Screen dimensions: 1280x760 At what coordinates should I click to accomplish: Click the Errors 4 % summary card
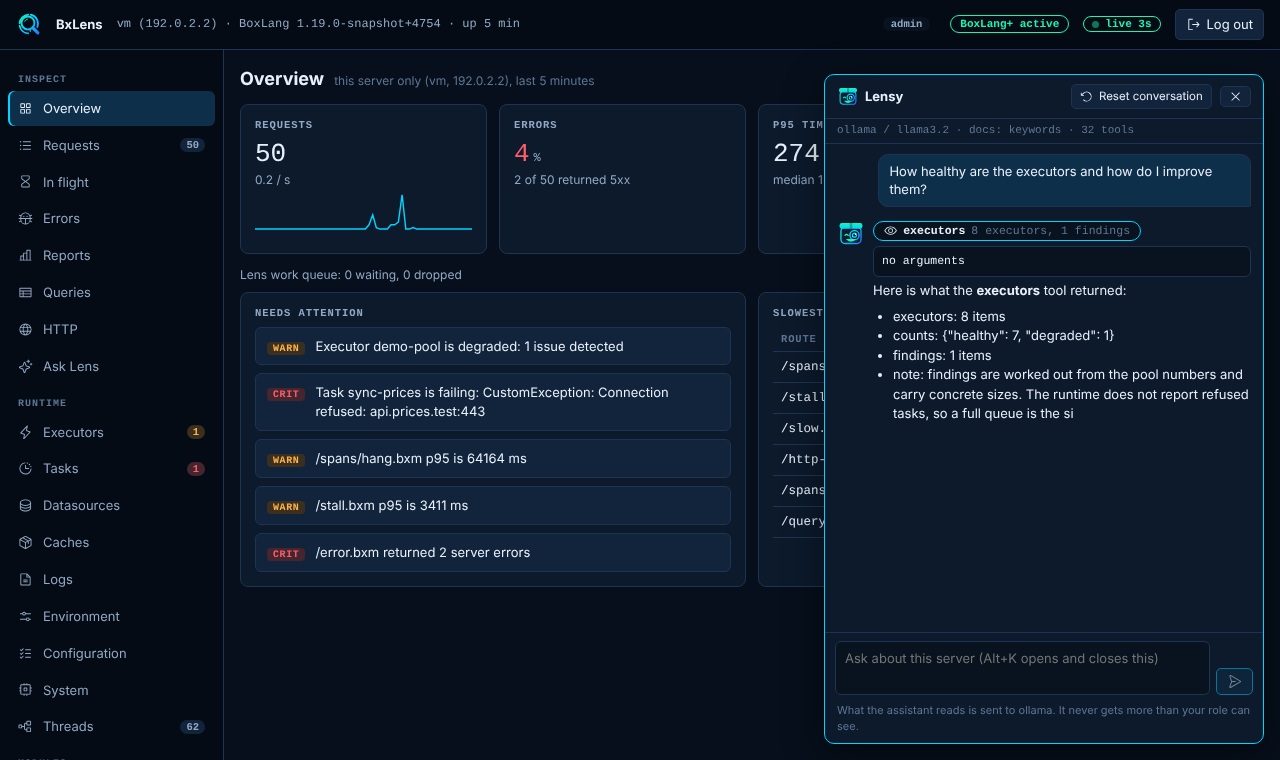click(x=622, y=179)
